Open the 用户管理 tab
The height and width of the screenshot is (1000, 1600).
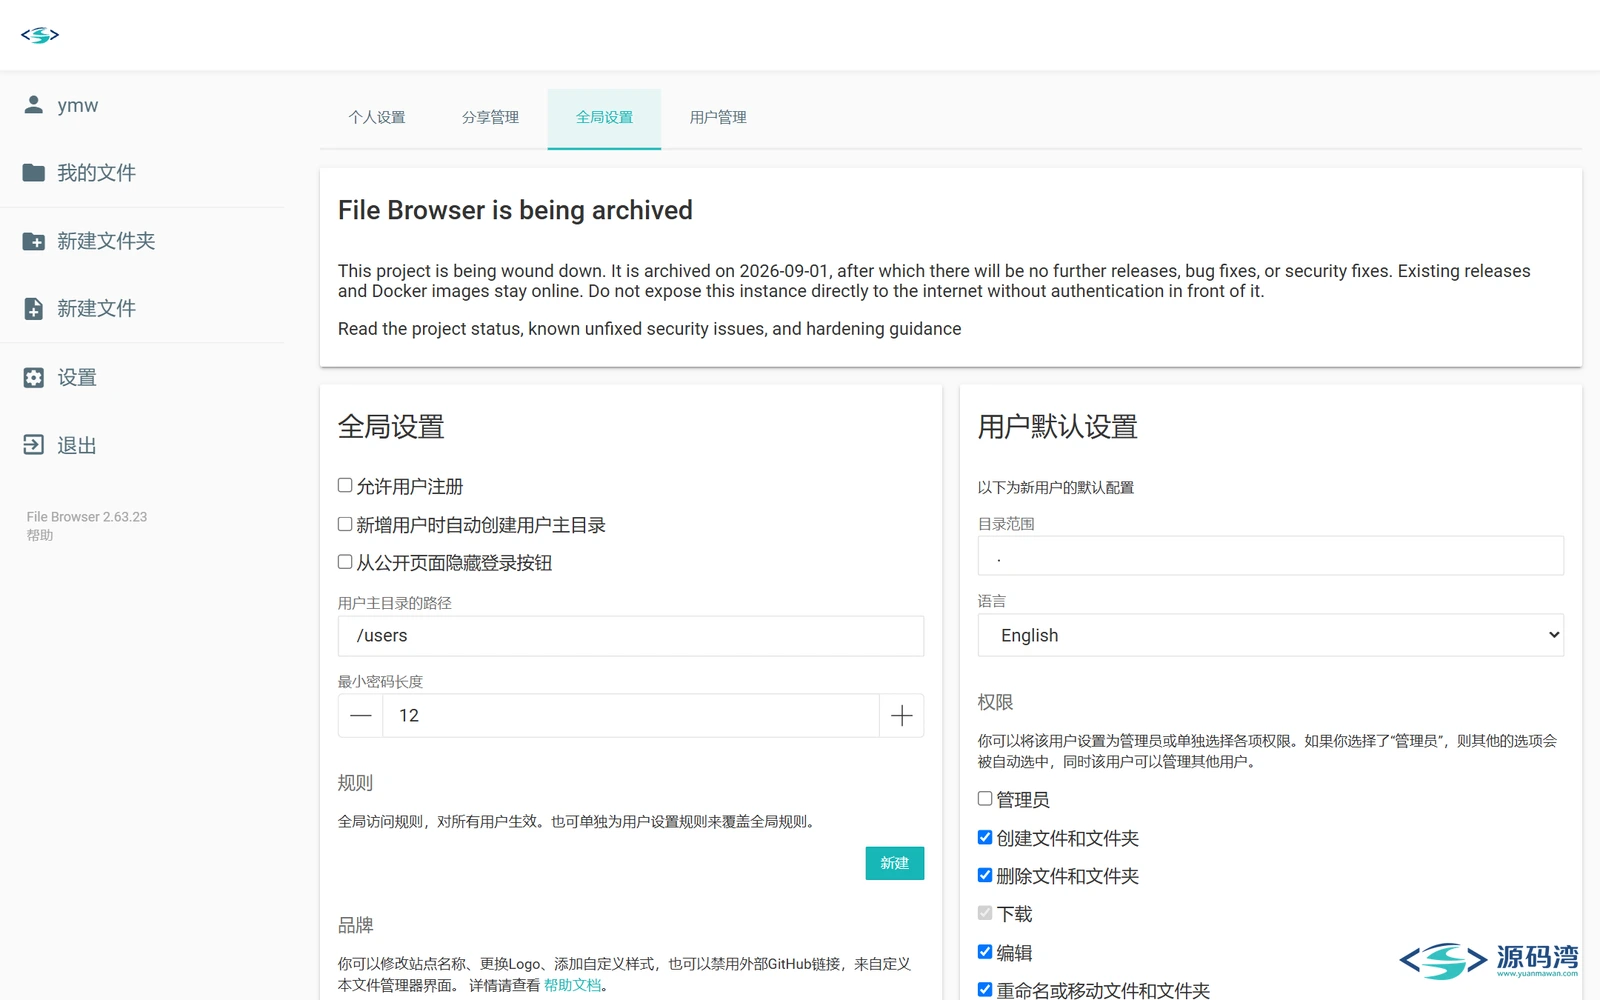click(718, 118)
